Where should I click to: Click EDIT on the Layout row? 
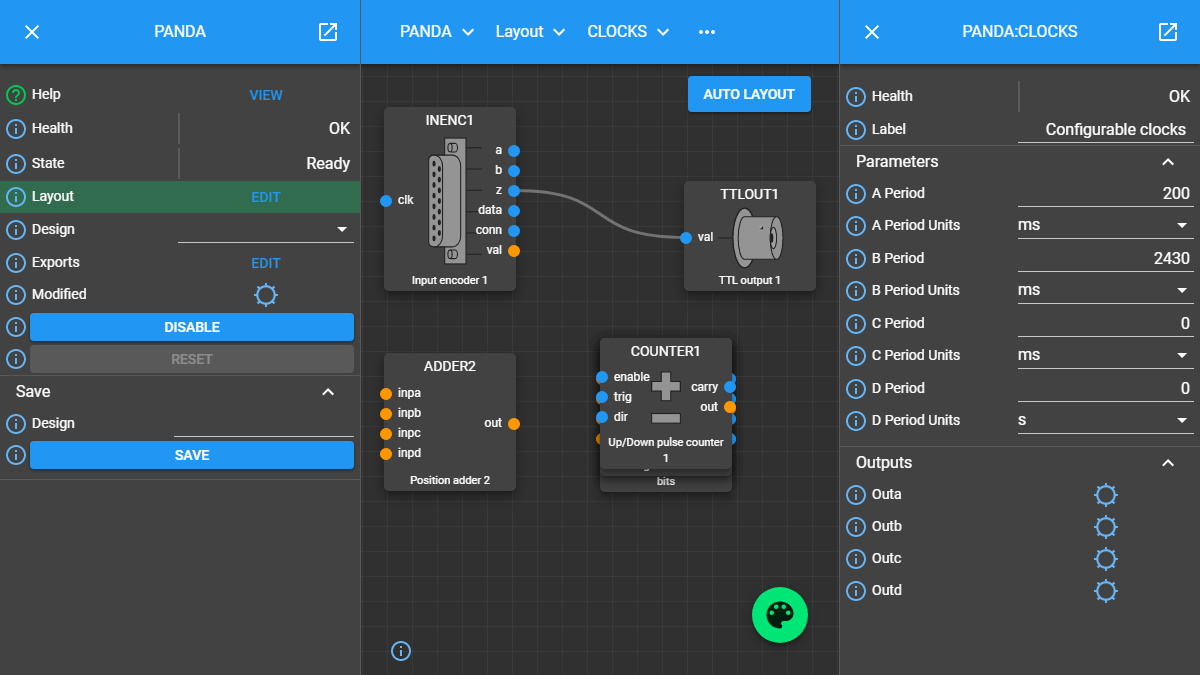point(266,197)
